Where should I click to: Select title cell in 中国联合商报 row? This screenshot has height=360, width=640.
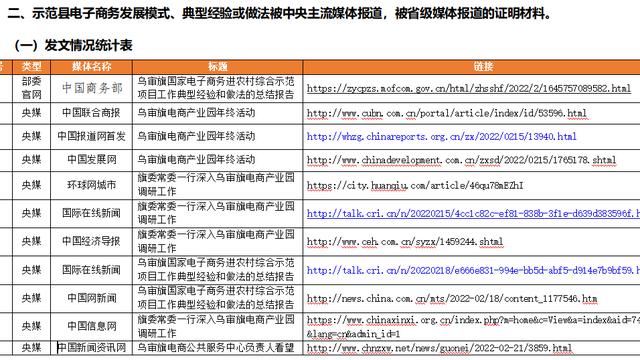coord(218,113)
